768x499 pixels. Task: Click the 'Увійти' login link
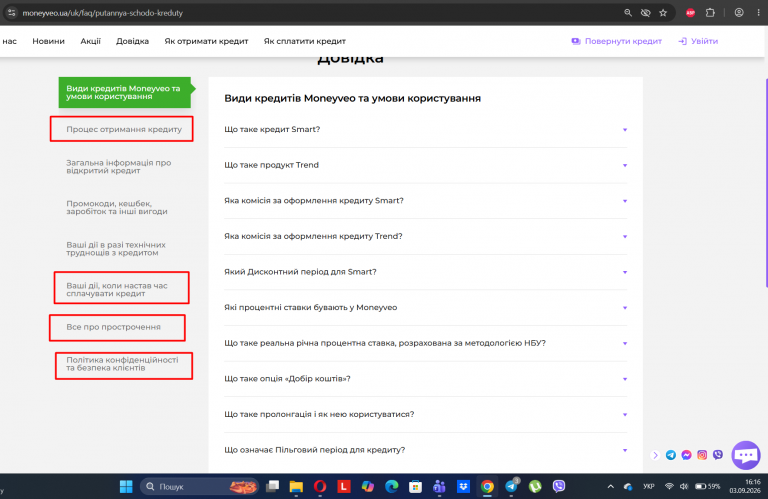pos(698,41)
